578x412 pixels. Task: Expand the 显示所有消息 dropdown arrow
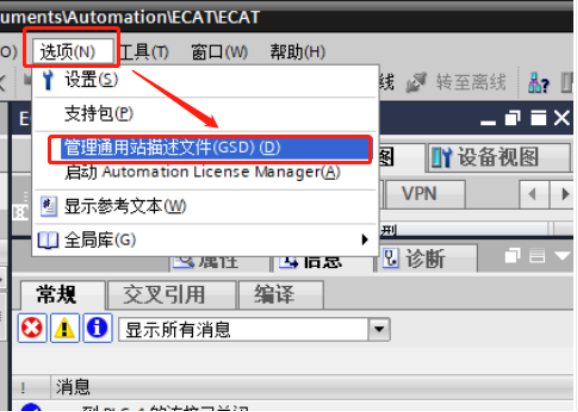point(379,329)
